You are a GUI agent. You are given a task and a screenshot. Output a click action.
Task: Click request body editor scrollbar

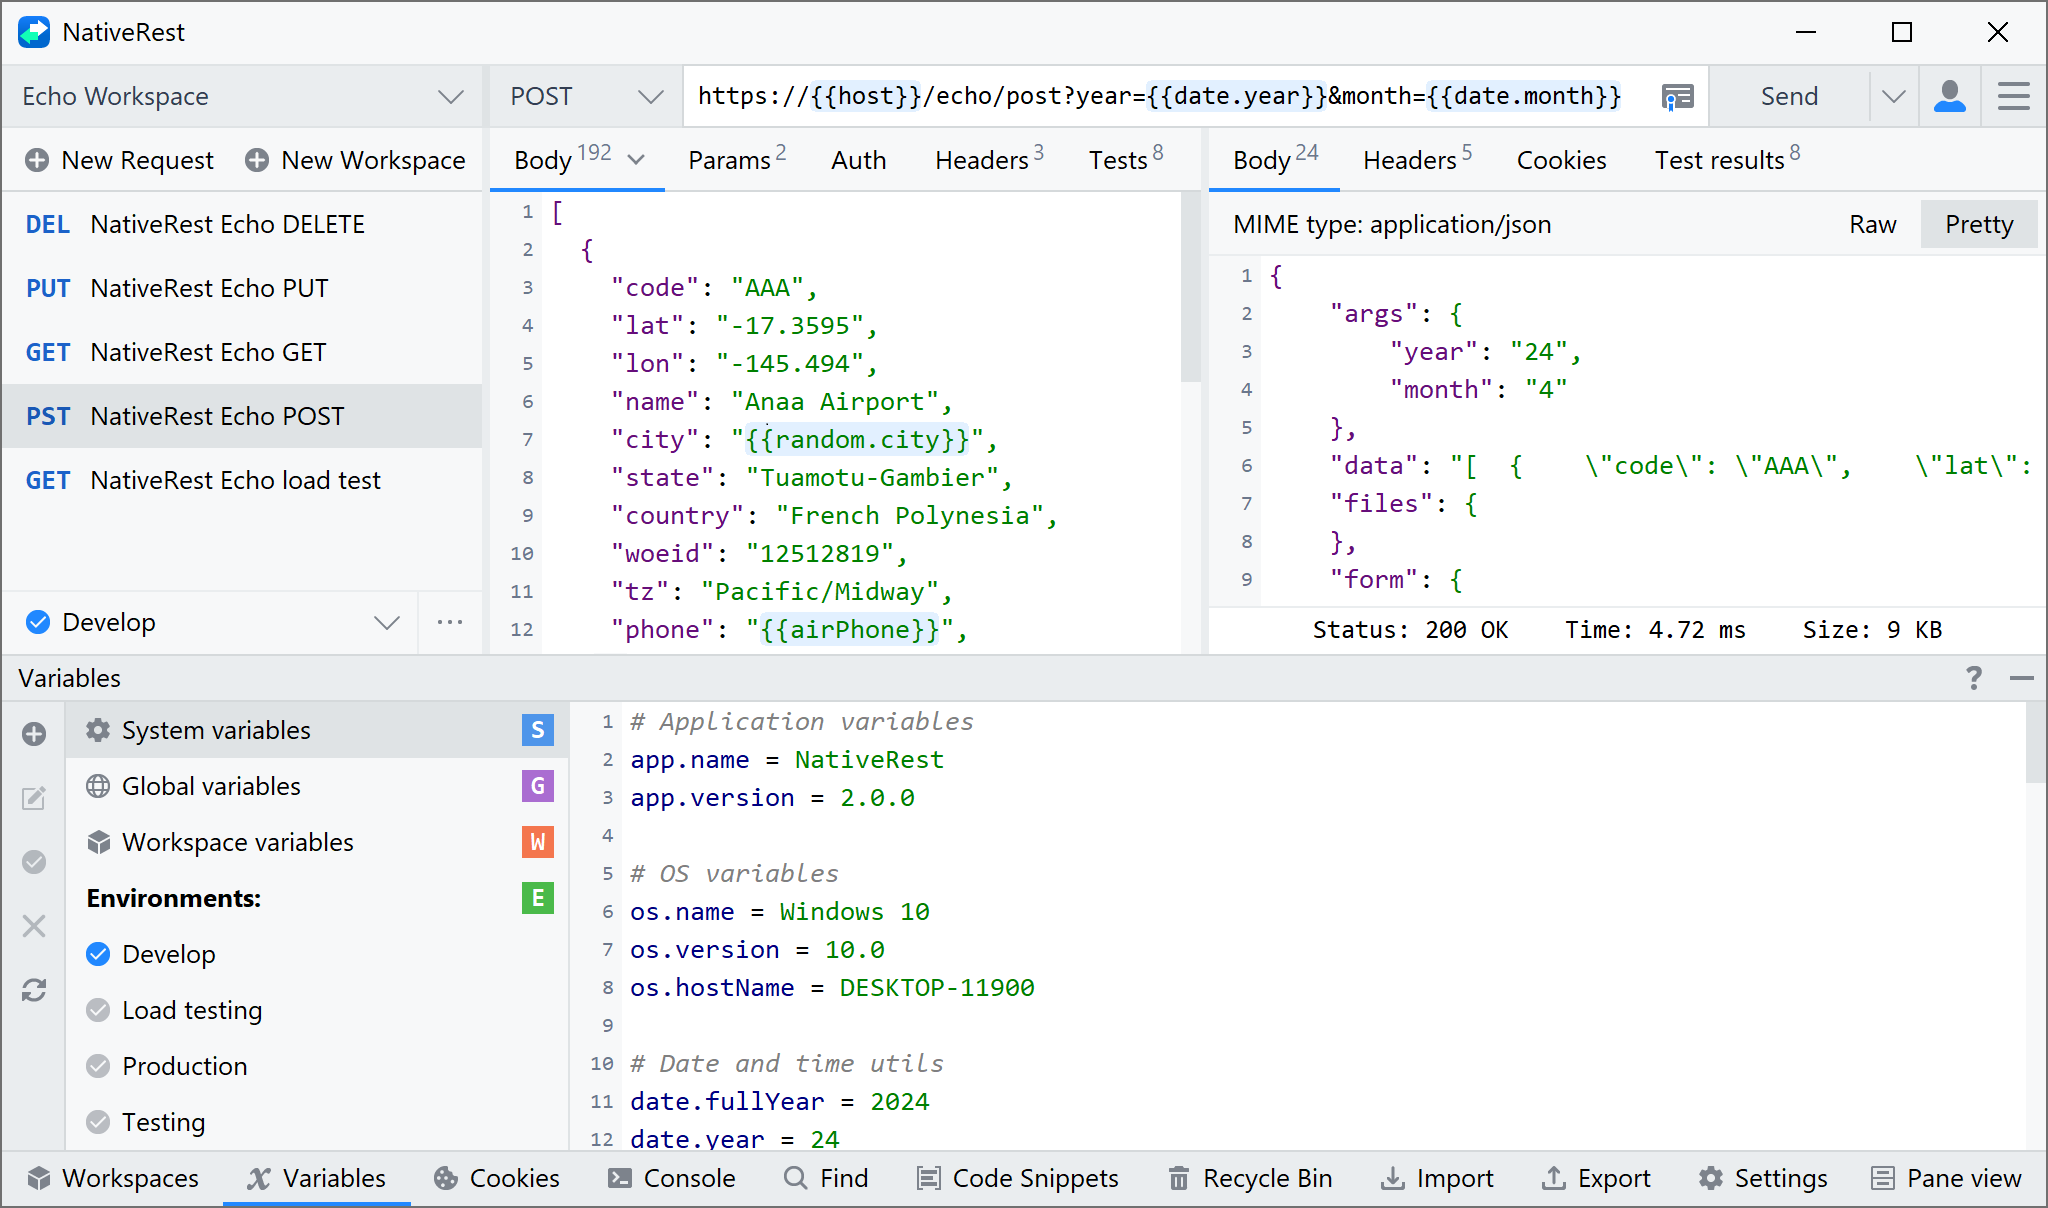[1190, 288]
